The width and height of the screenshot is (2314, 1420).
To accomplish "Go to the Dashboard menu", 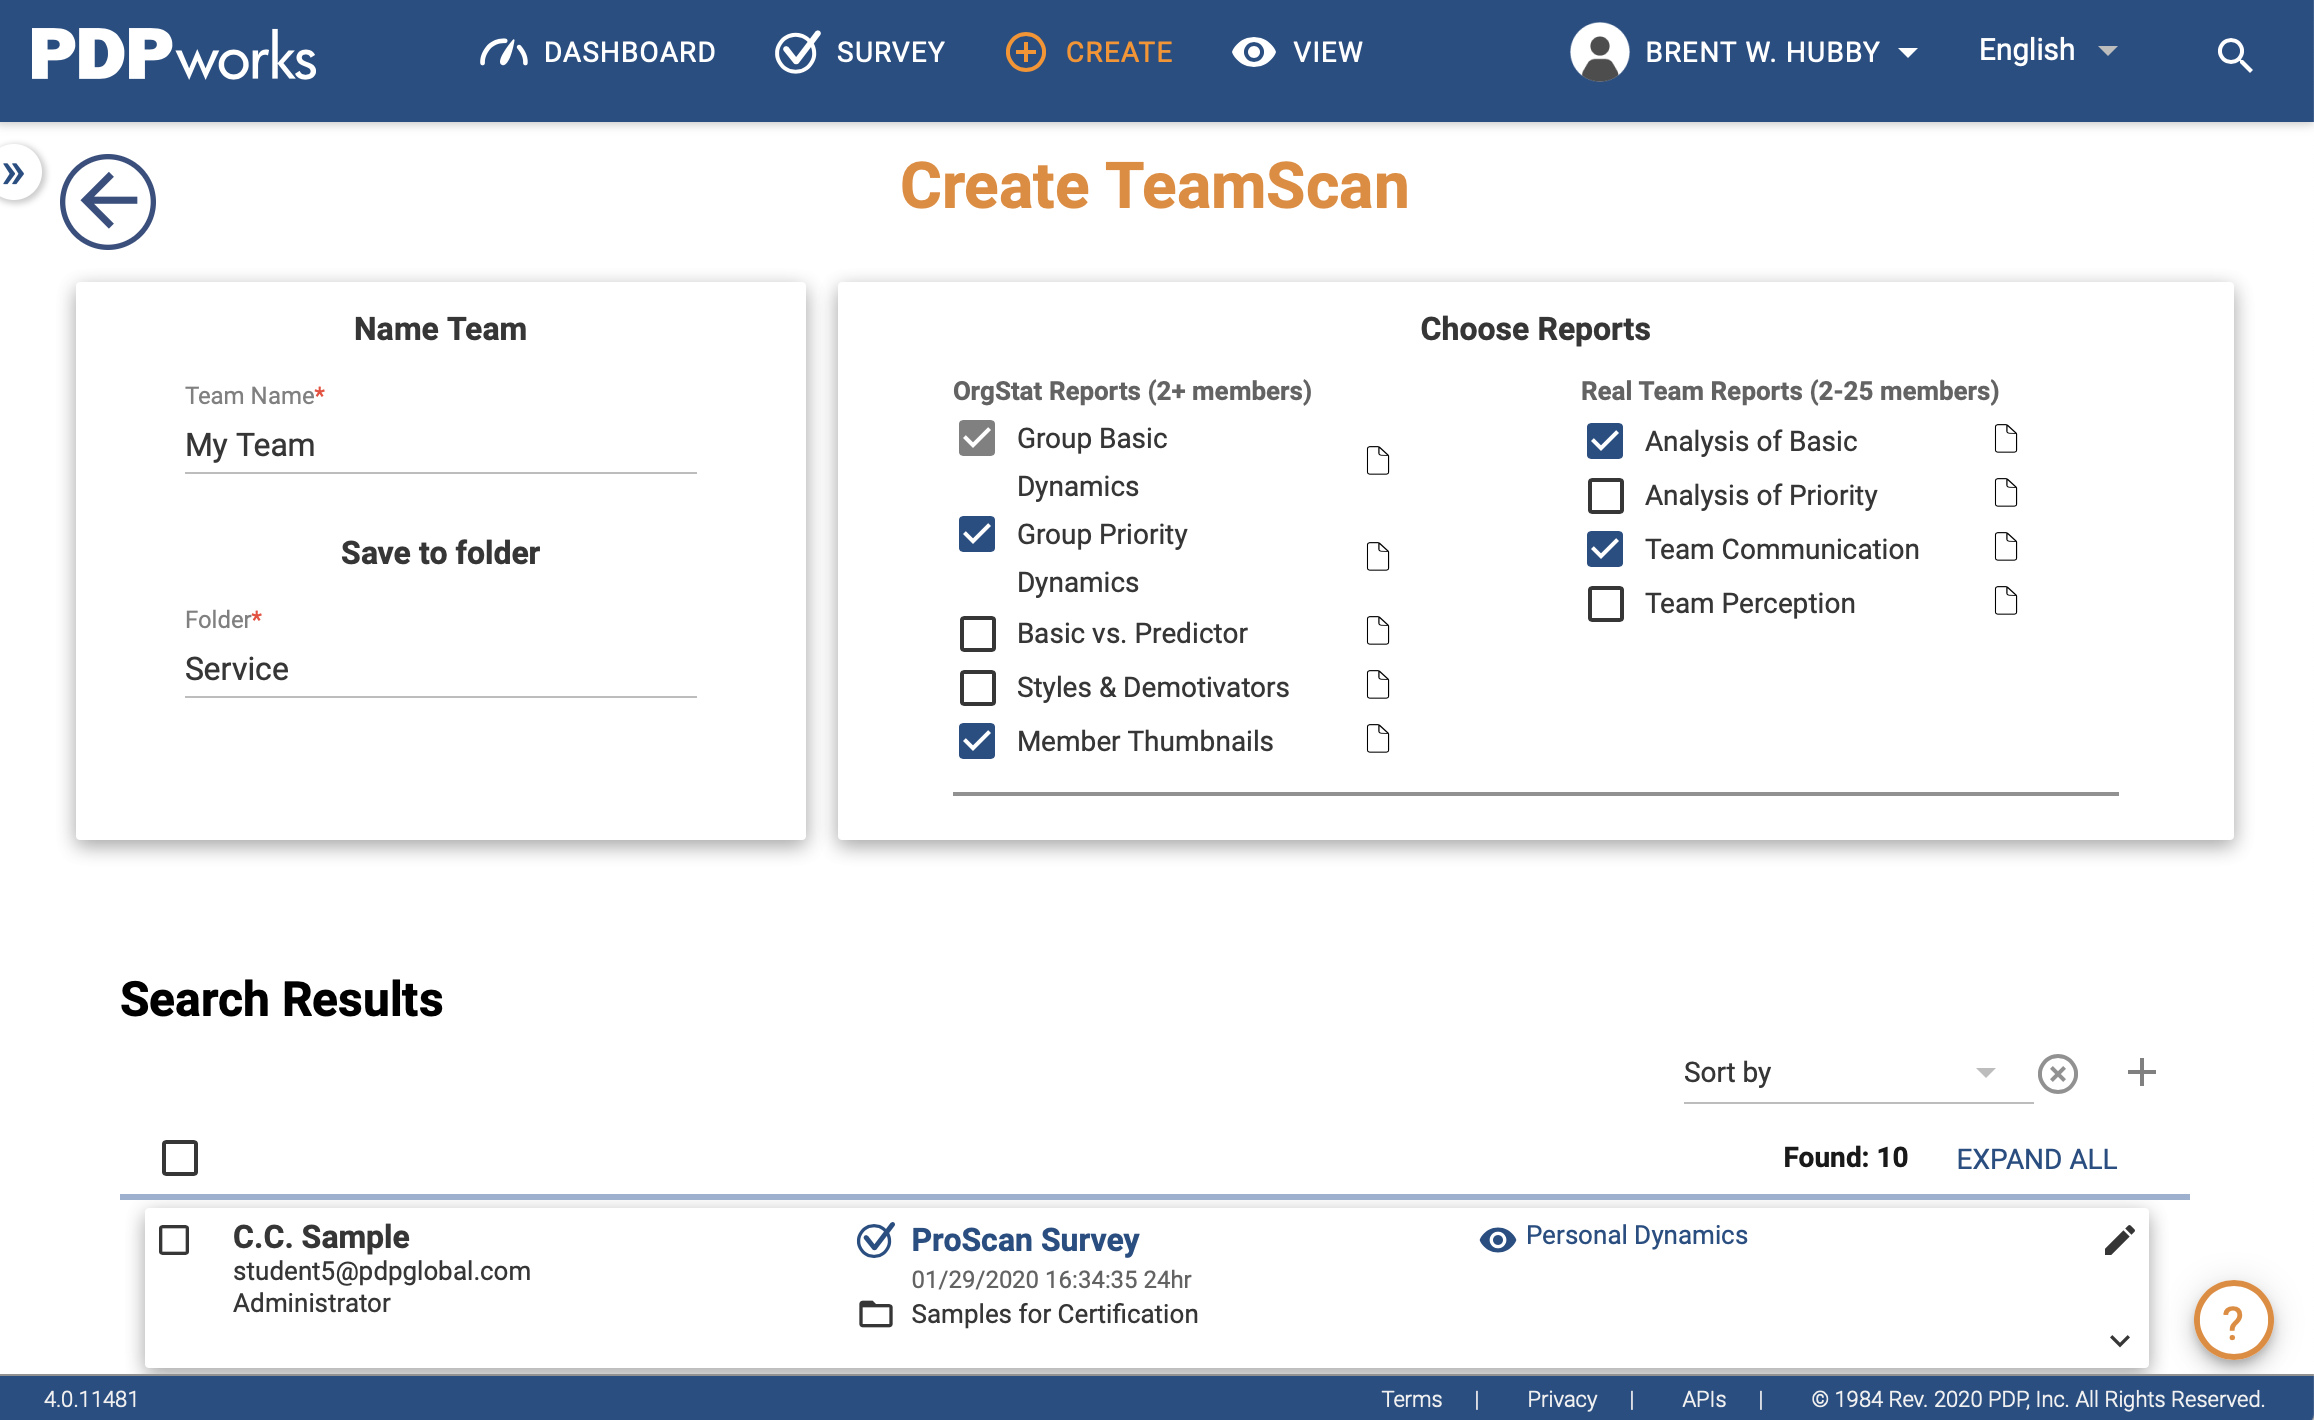I will [x=598, y=52].
